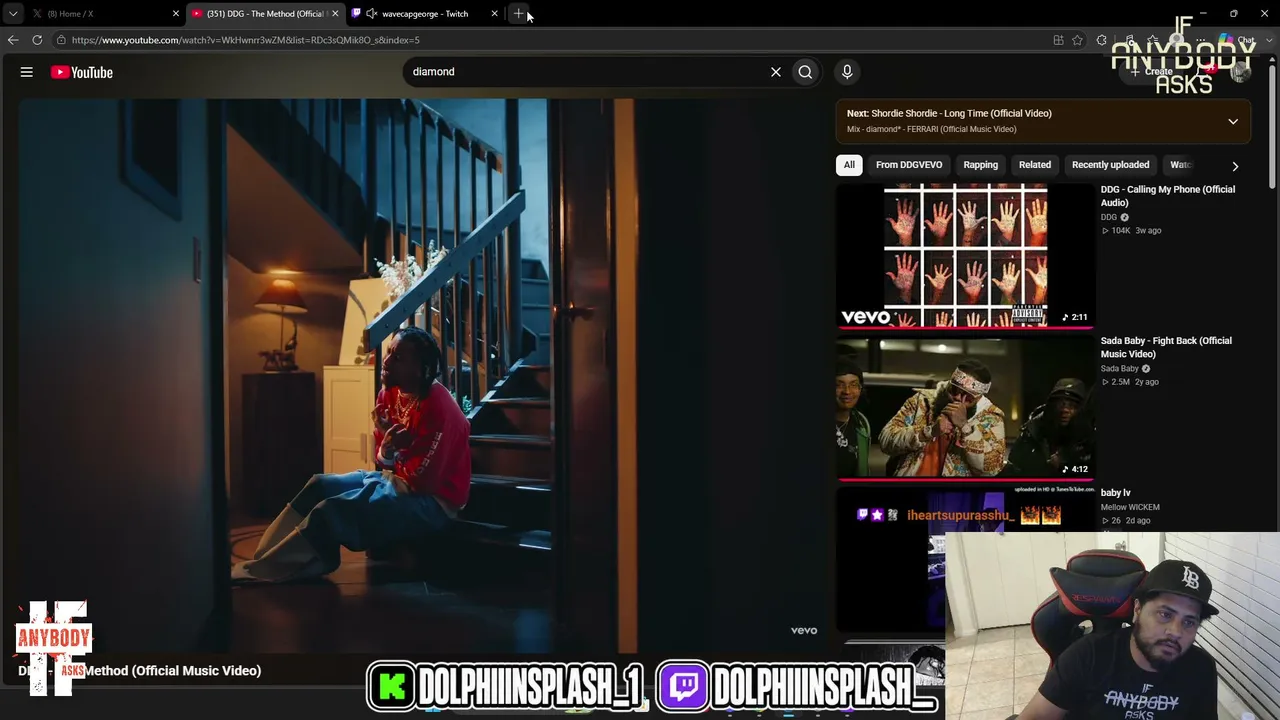The image size is (1280, 720).
Task: Start voice search with the microphone
Action: tap(847, 72)
